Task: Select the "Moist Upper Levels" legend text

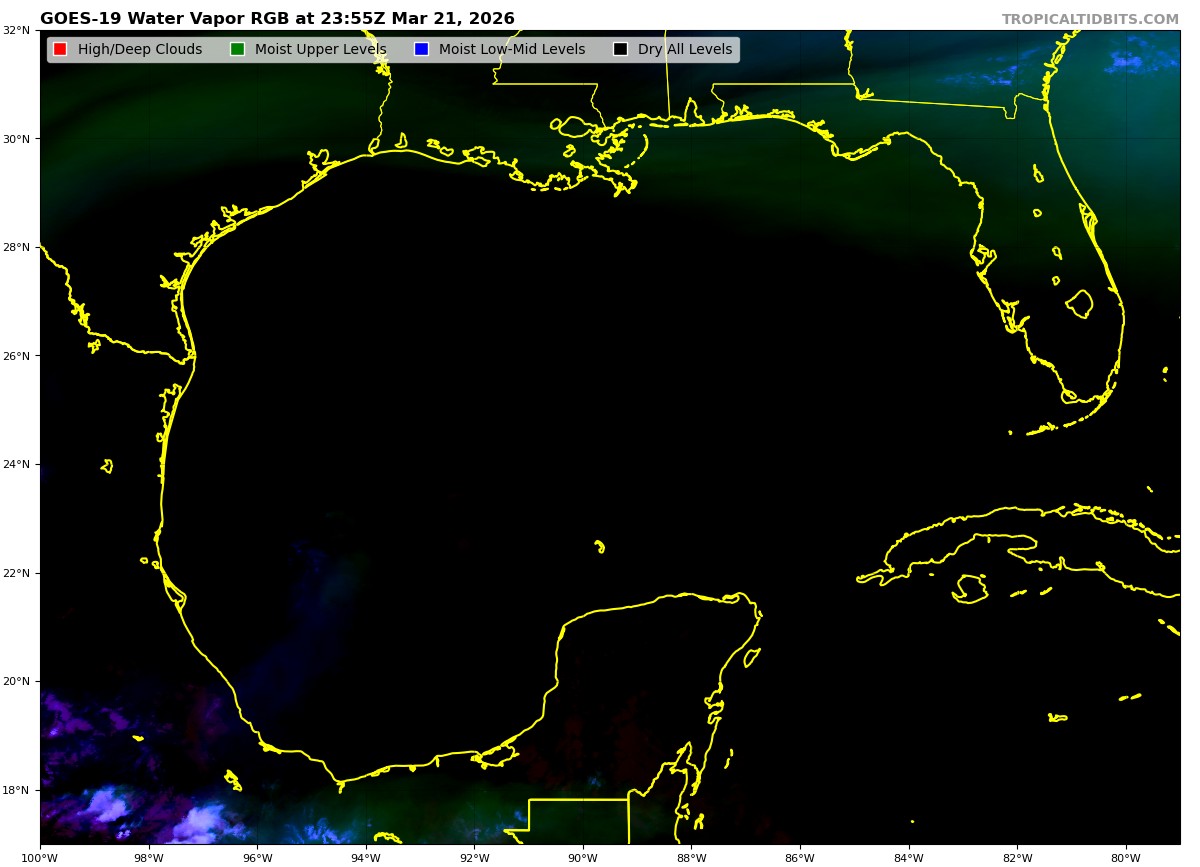Action: coord(320,50)
